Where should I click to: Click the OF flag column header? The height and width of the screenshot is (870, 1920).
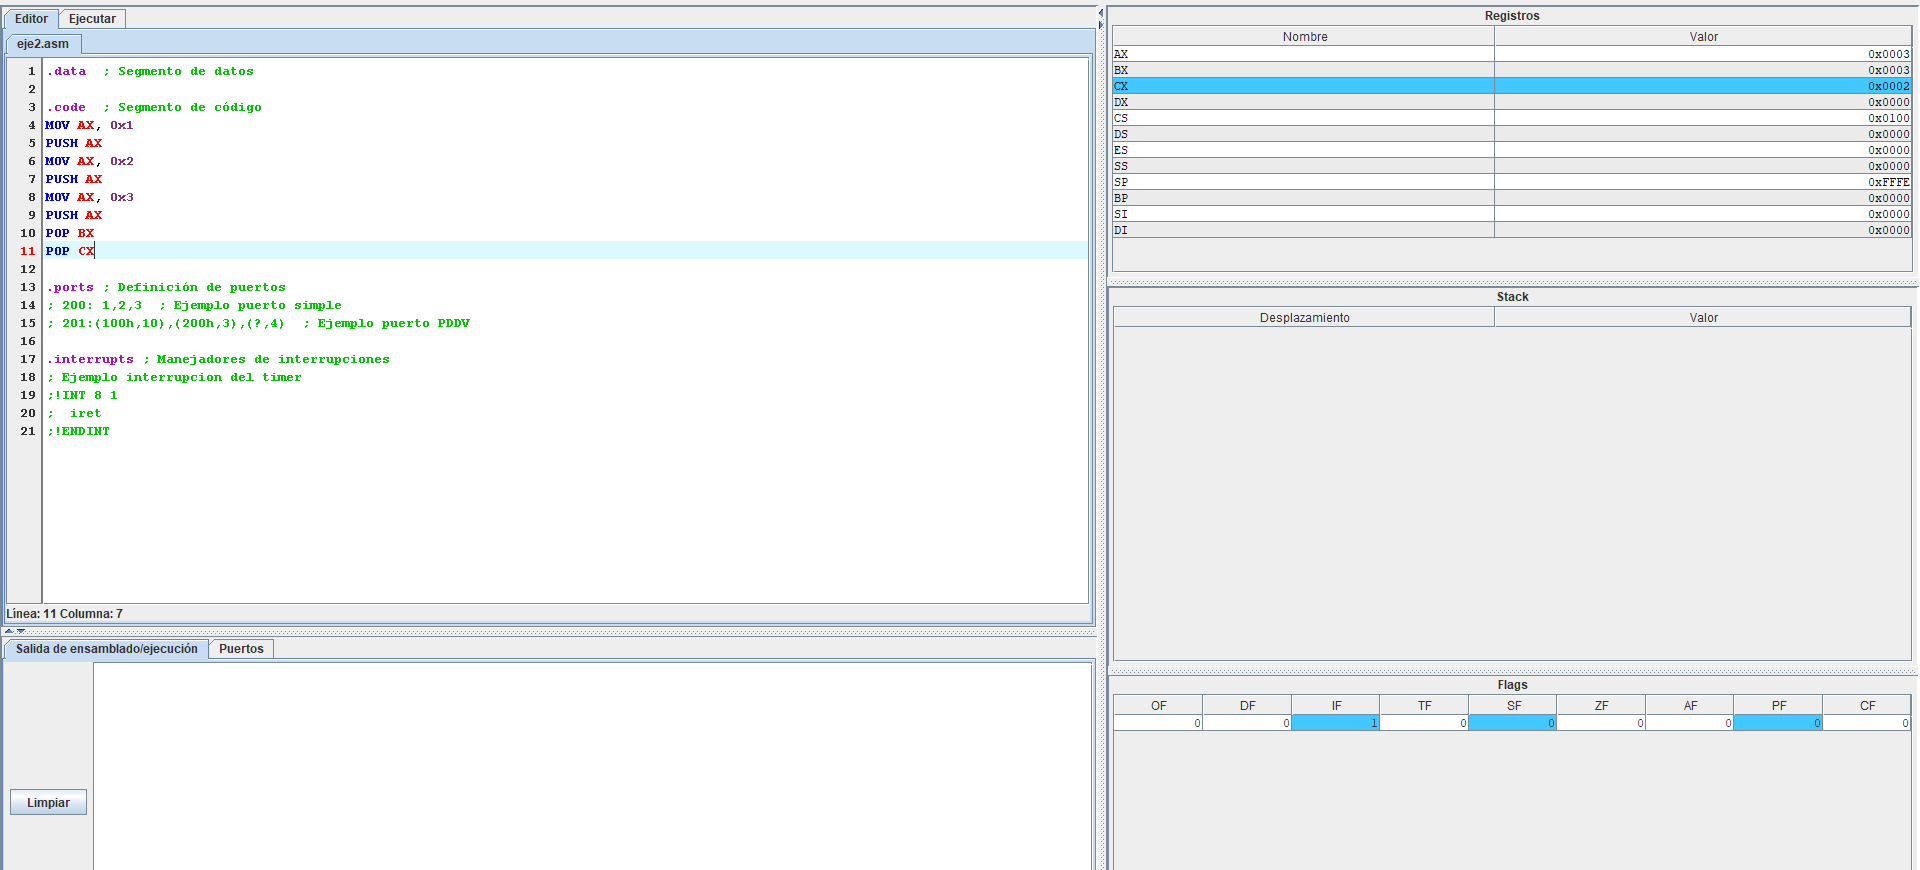pyautogui.click(x=1158, y=706)
